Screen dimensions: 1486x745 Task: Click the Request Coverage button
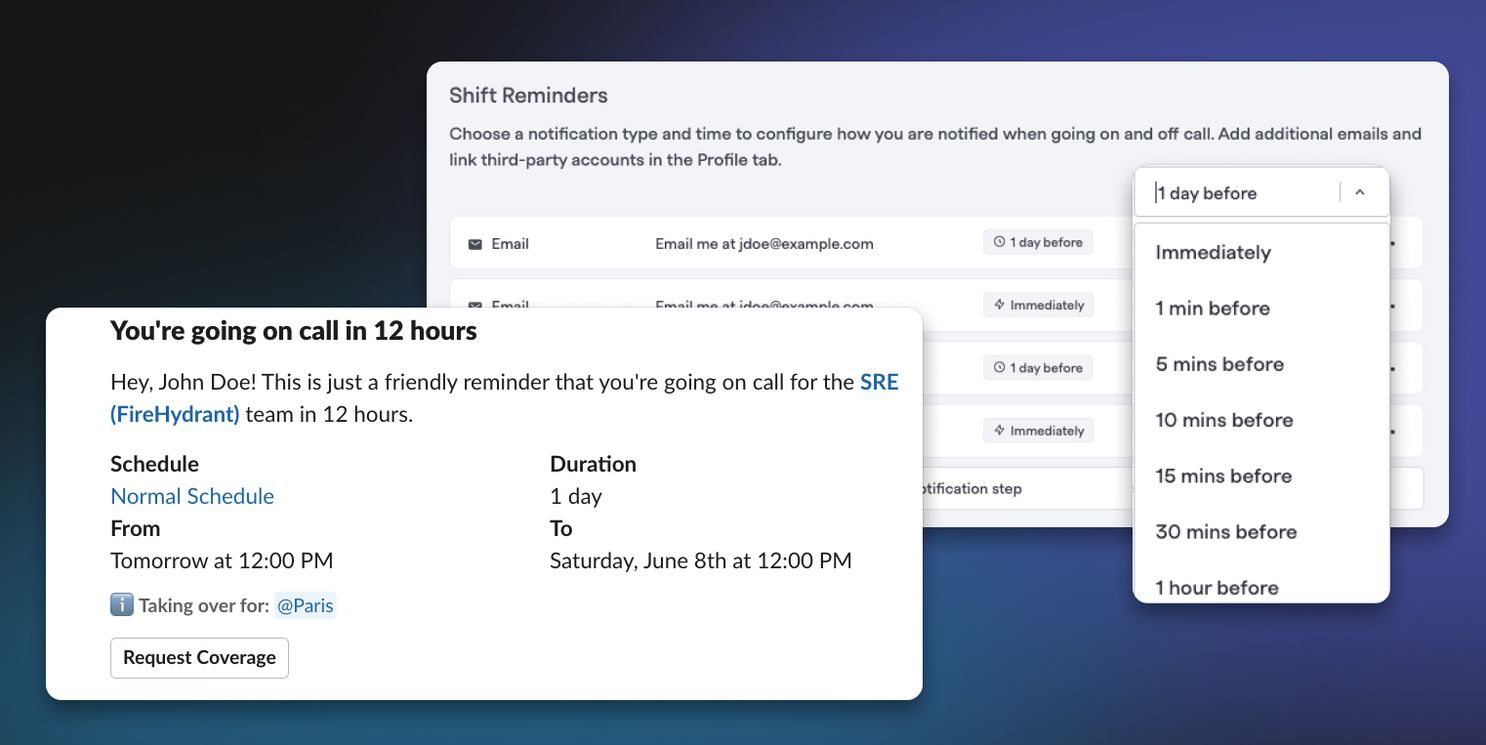[x=199, y=658]
